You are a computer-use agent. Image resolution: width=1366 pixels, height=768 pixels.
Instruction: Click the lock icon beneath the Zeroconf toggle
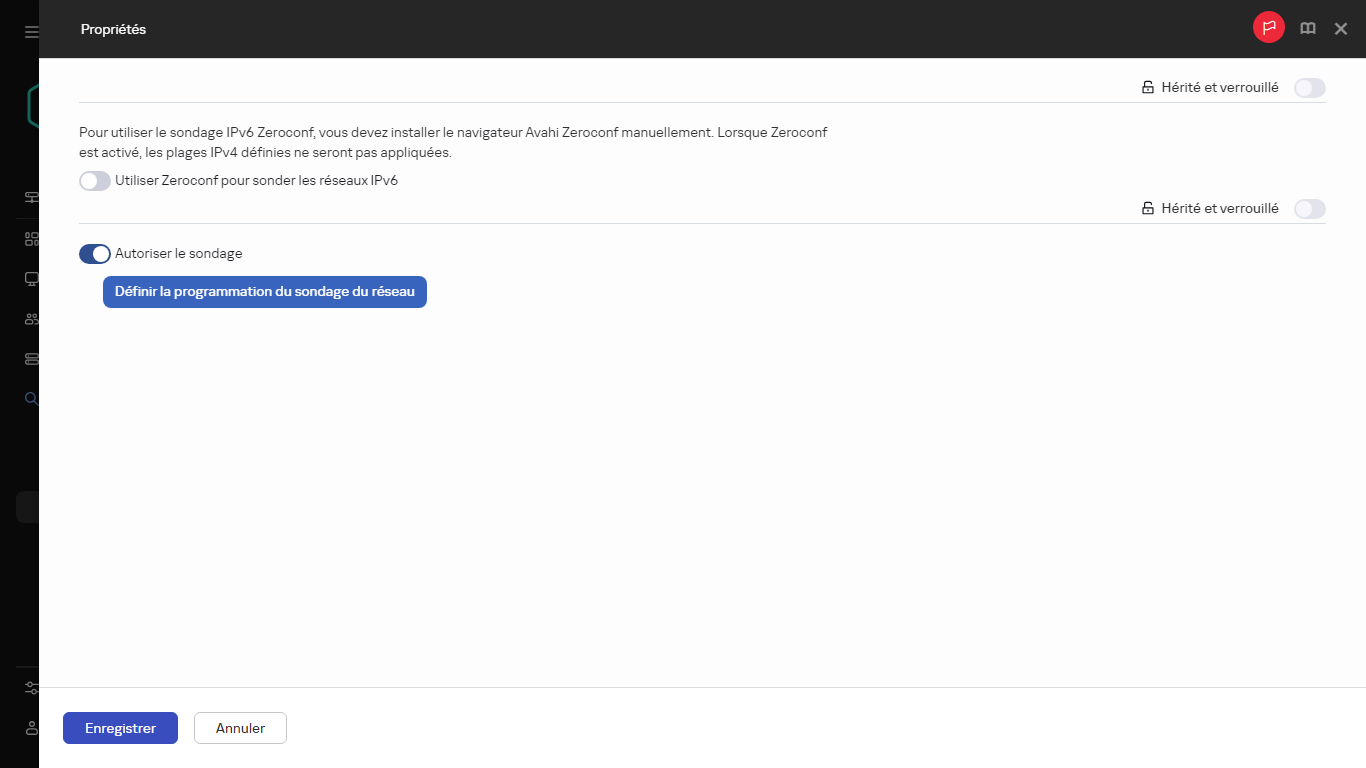[1148, 209]
